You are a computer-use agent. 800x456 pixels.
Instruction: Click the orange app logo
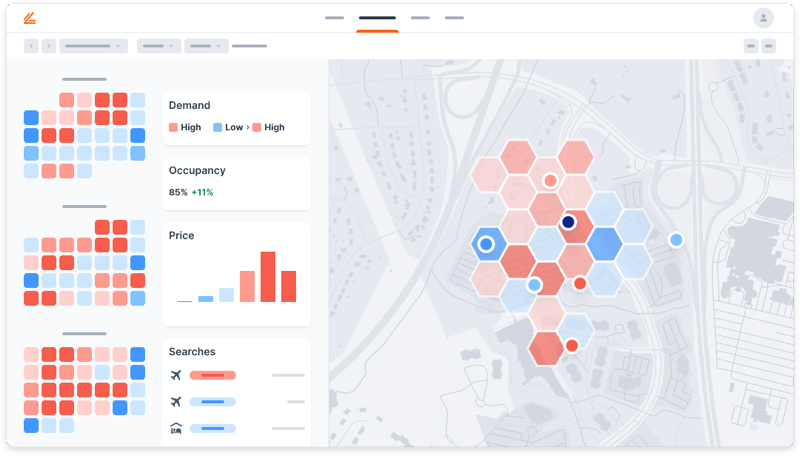pyautogui.click(x=30, y=18)
